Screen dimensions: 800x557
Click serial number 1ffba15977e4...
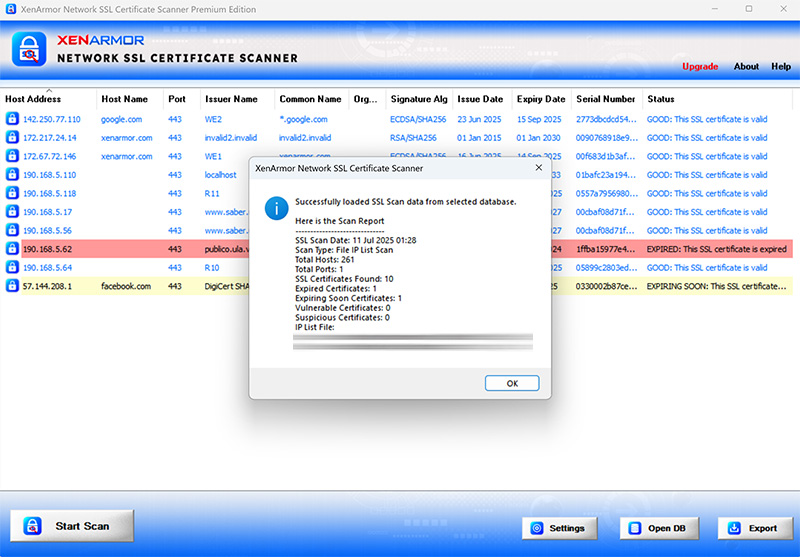tap(606, 249)
